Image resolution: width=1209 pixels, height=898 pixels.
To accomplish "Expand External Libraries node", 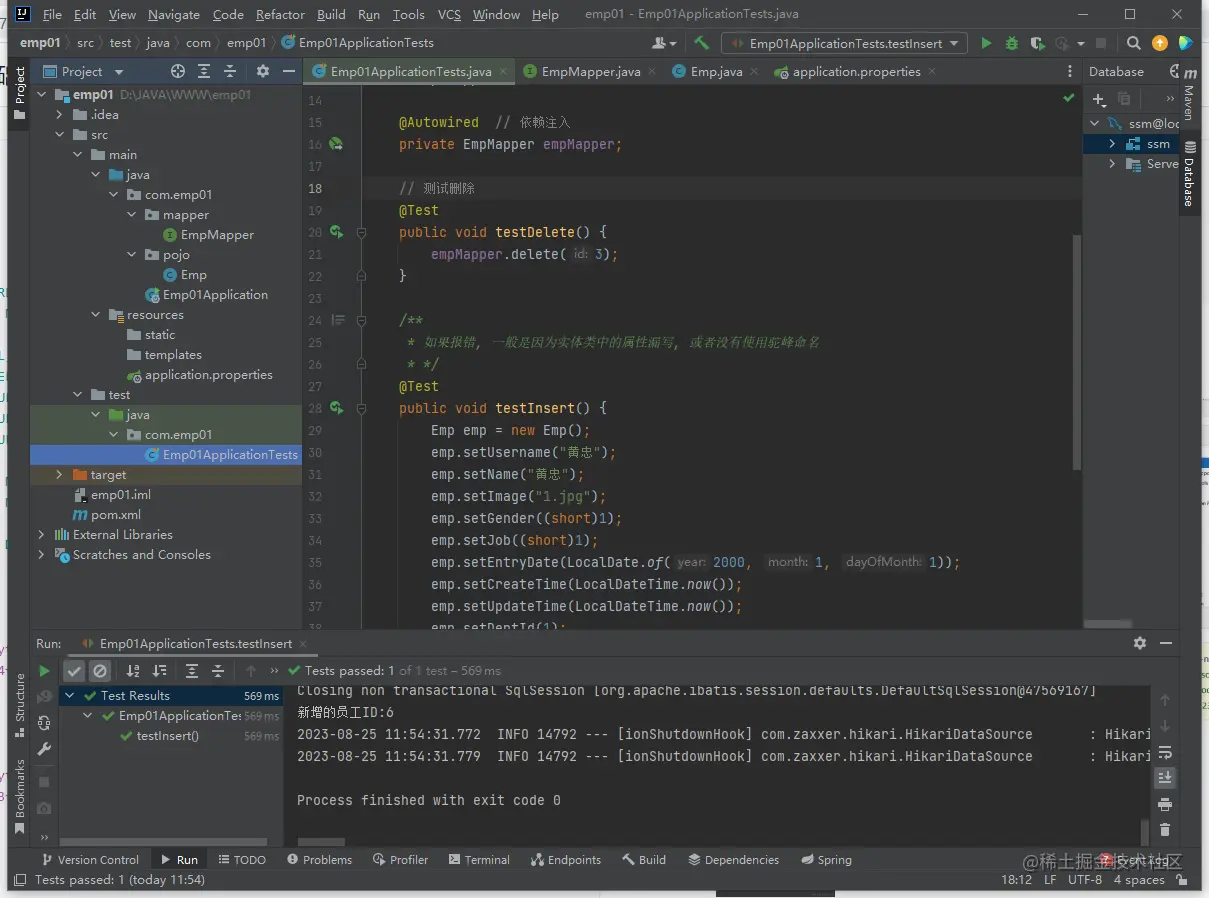I will (41, 535).
